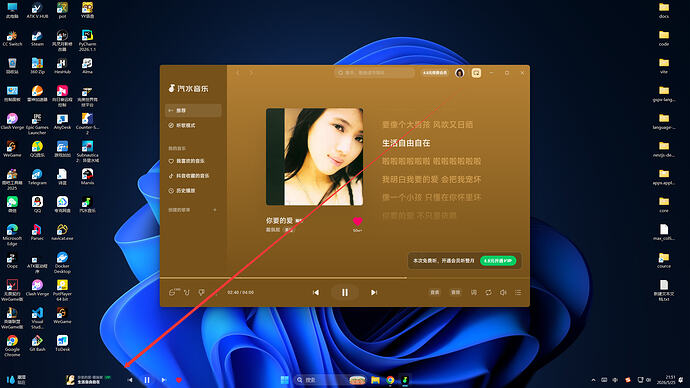Select the code folder on the desktop
Viewport: 690px width, 388px height.
664,38
